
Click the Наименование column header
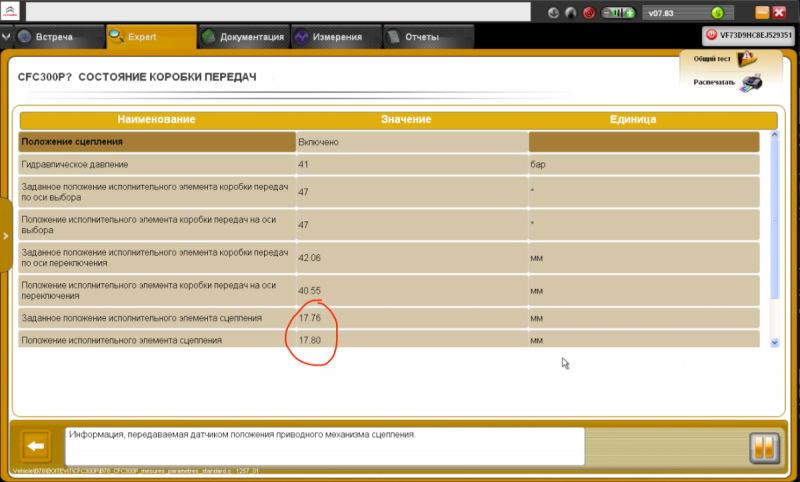pos(157,119)
